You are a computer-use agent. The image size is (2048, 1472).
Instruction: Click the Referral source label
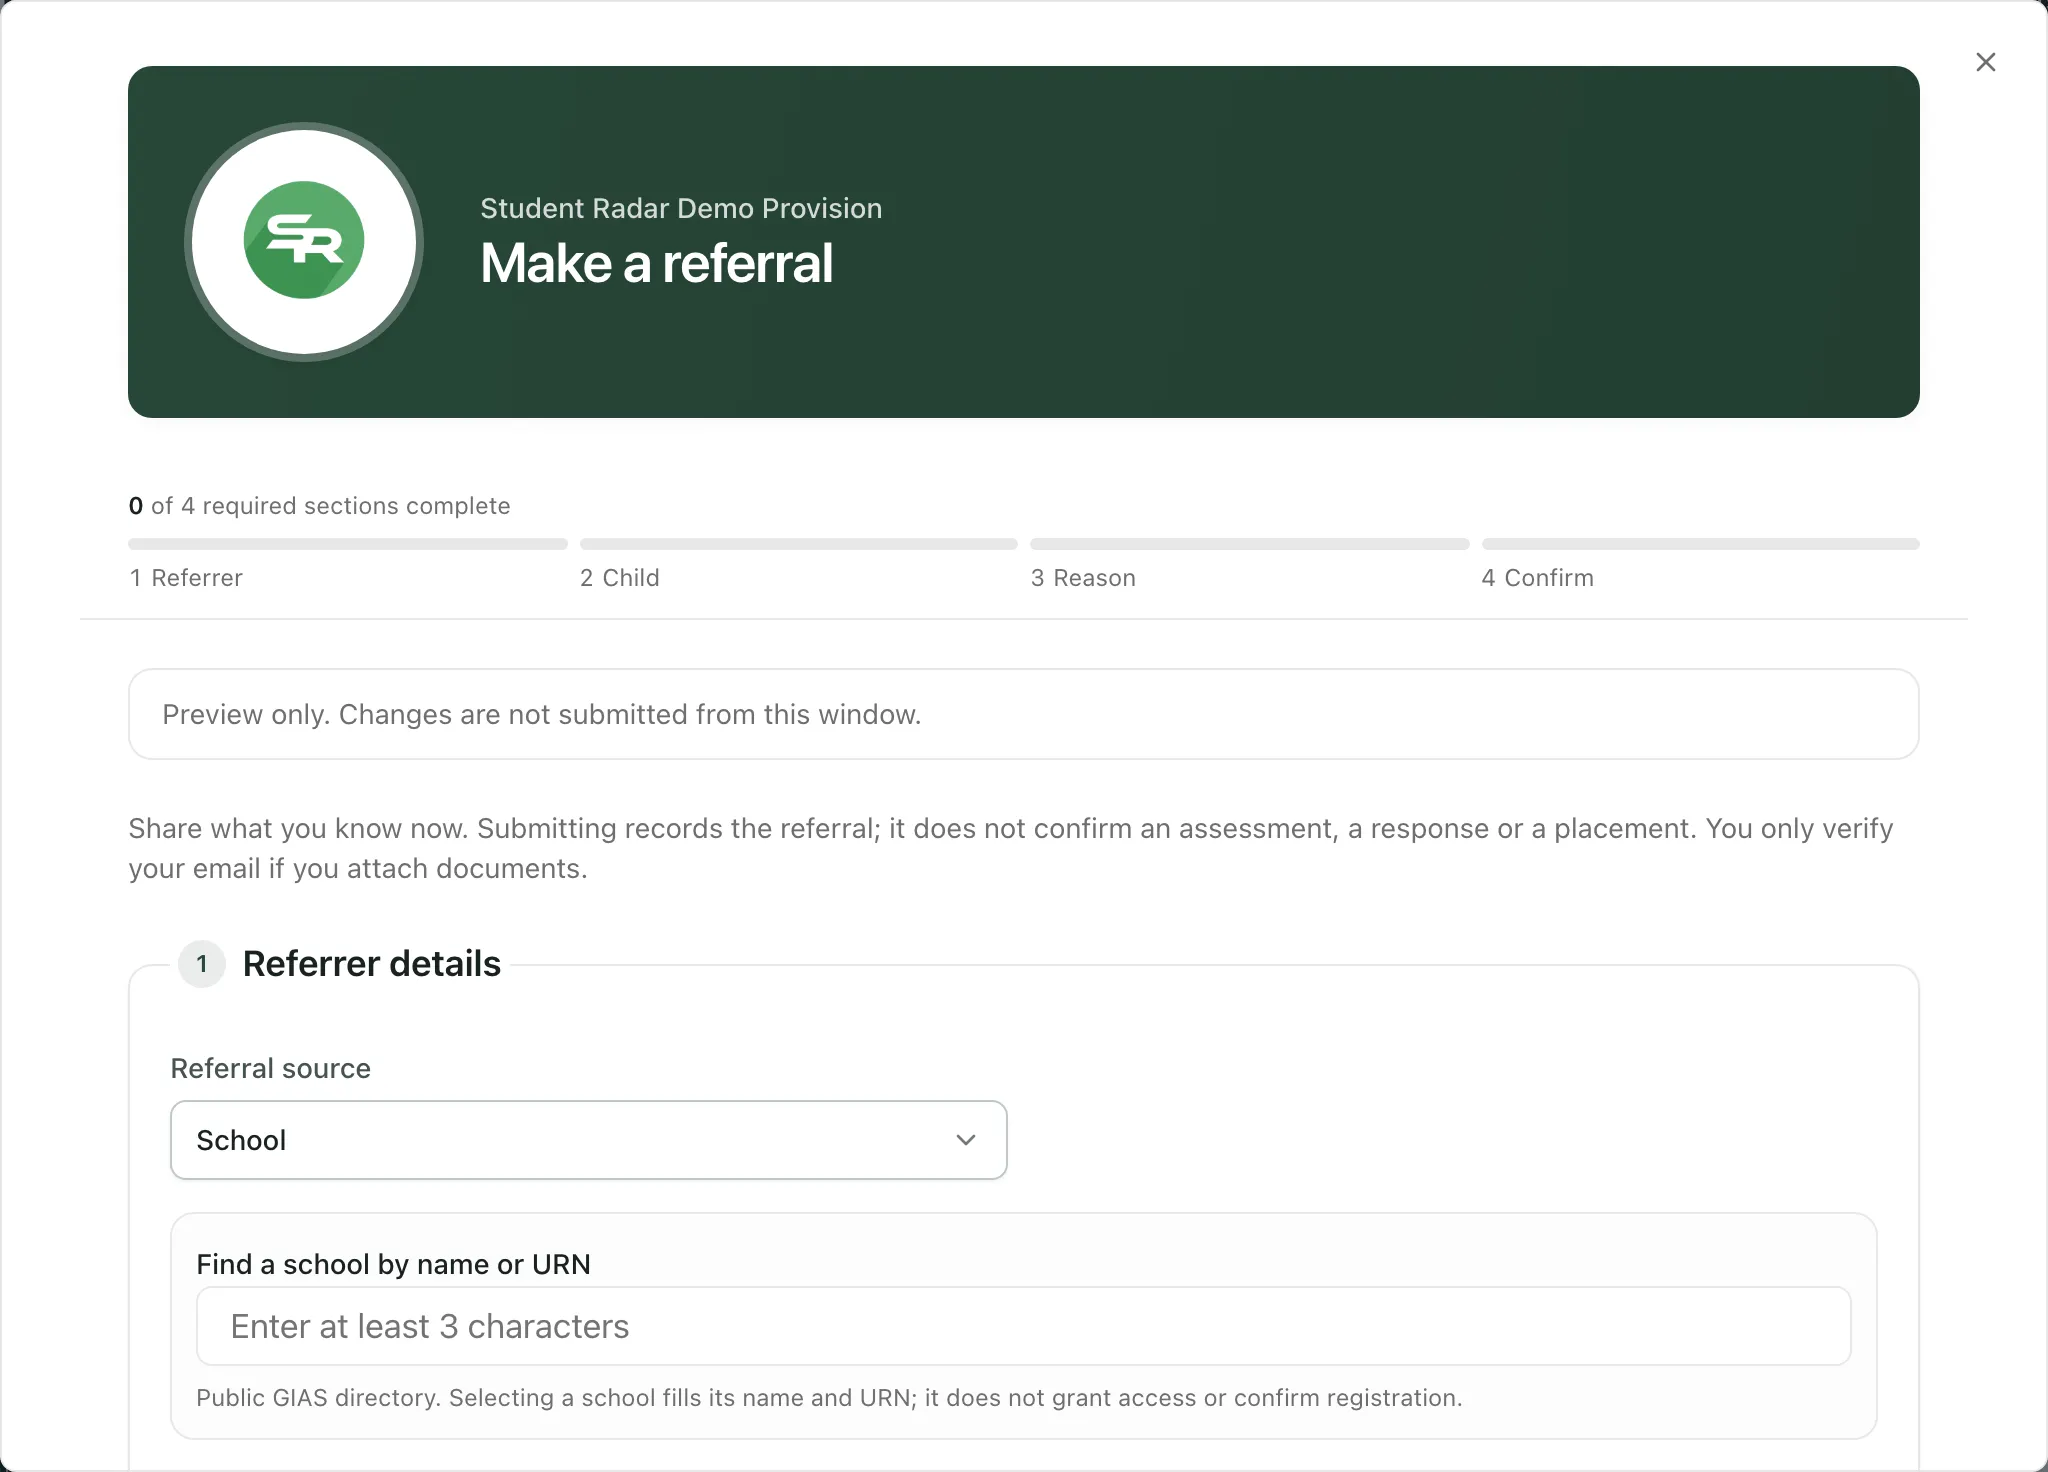point(271,1068)
